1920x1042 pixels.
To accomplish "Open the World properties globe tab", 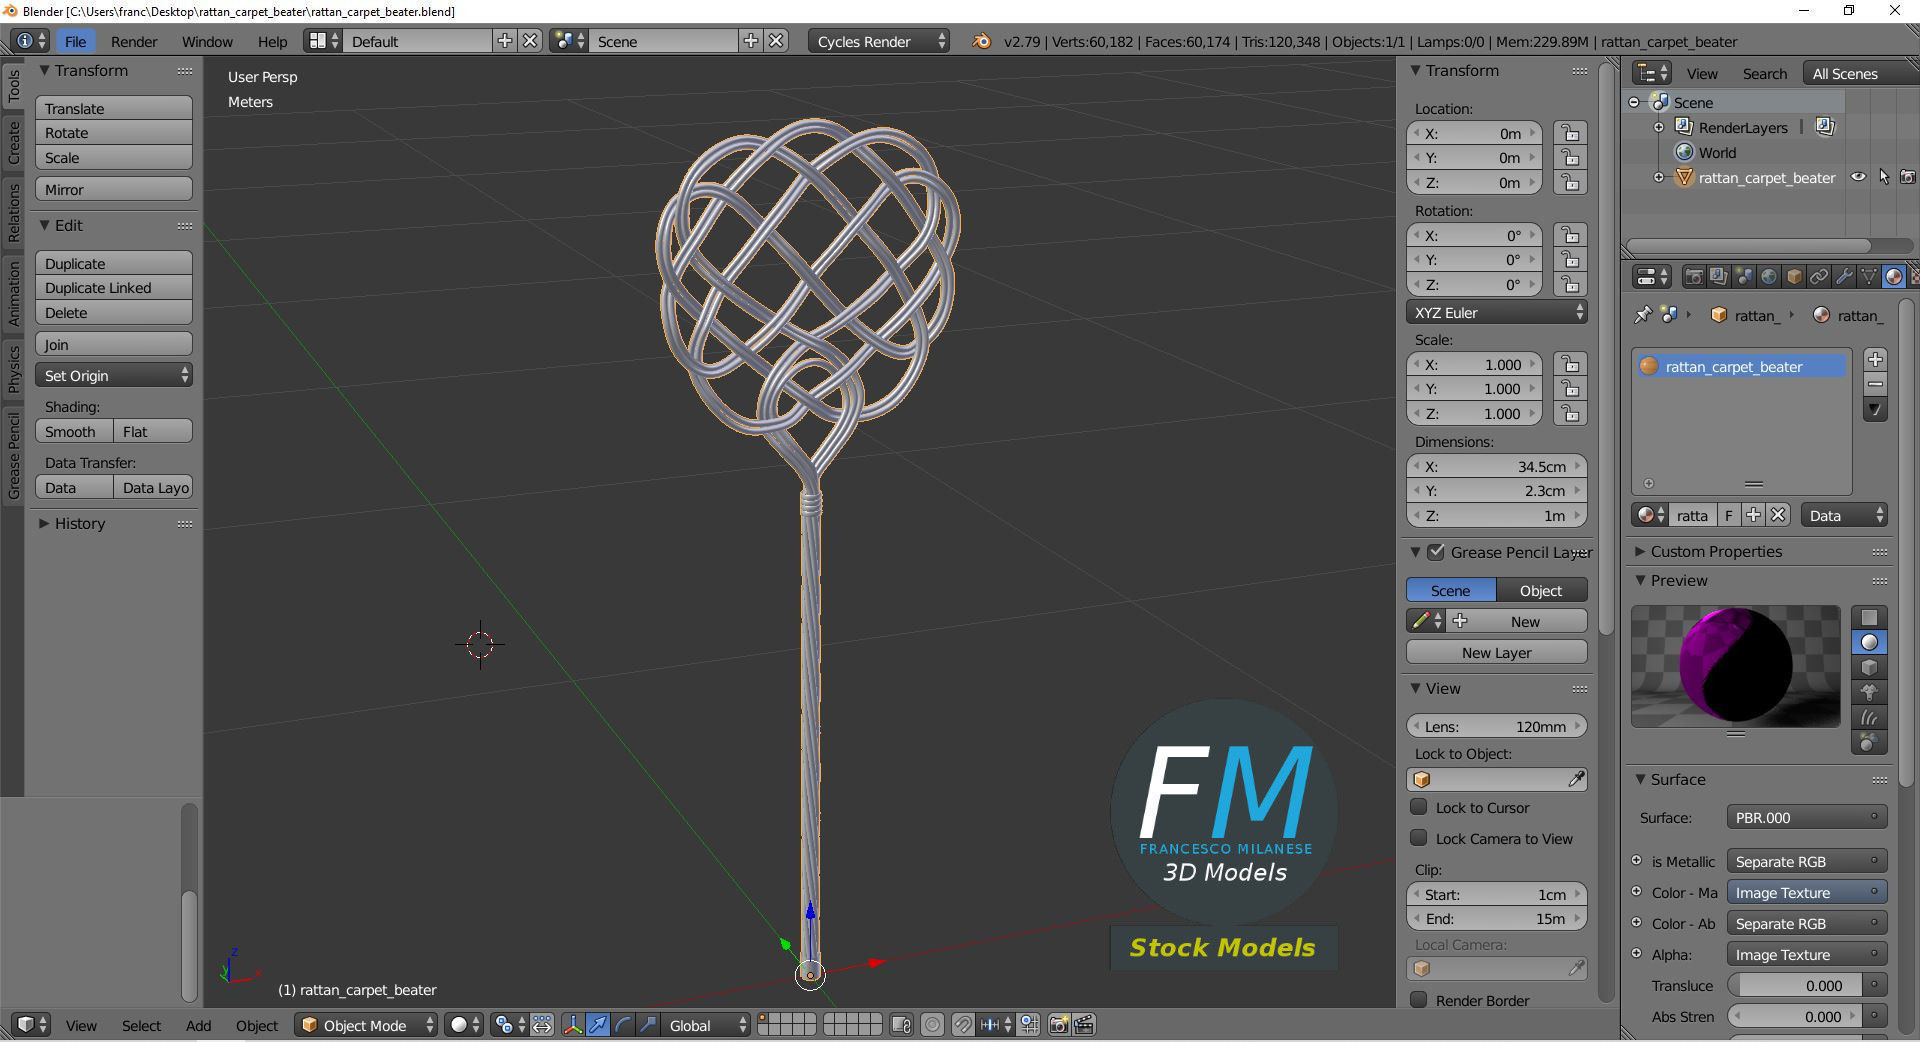I will click(x=1769, y=277).
